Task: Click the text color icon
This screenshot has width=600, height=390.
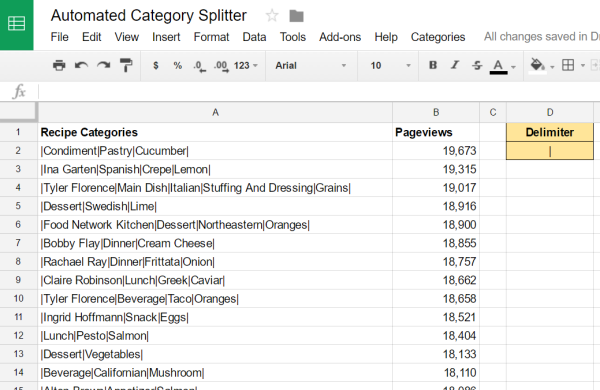Action: tap(498, 66)
